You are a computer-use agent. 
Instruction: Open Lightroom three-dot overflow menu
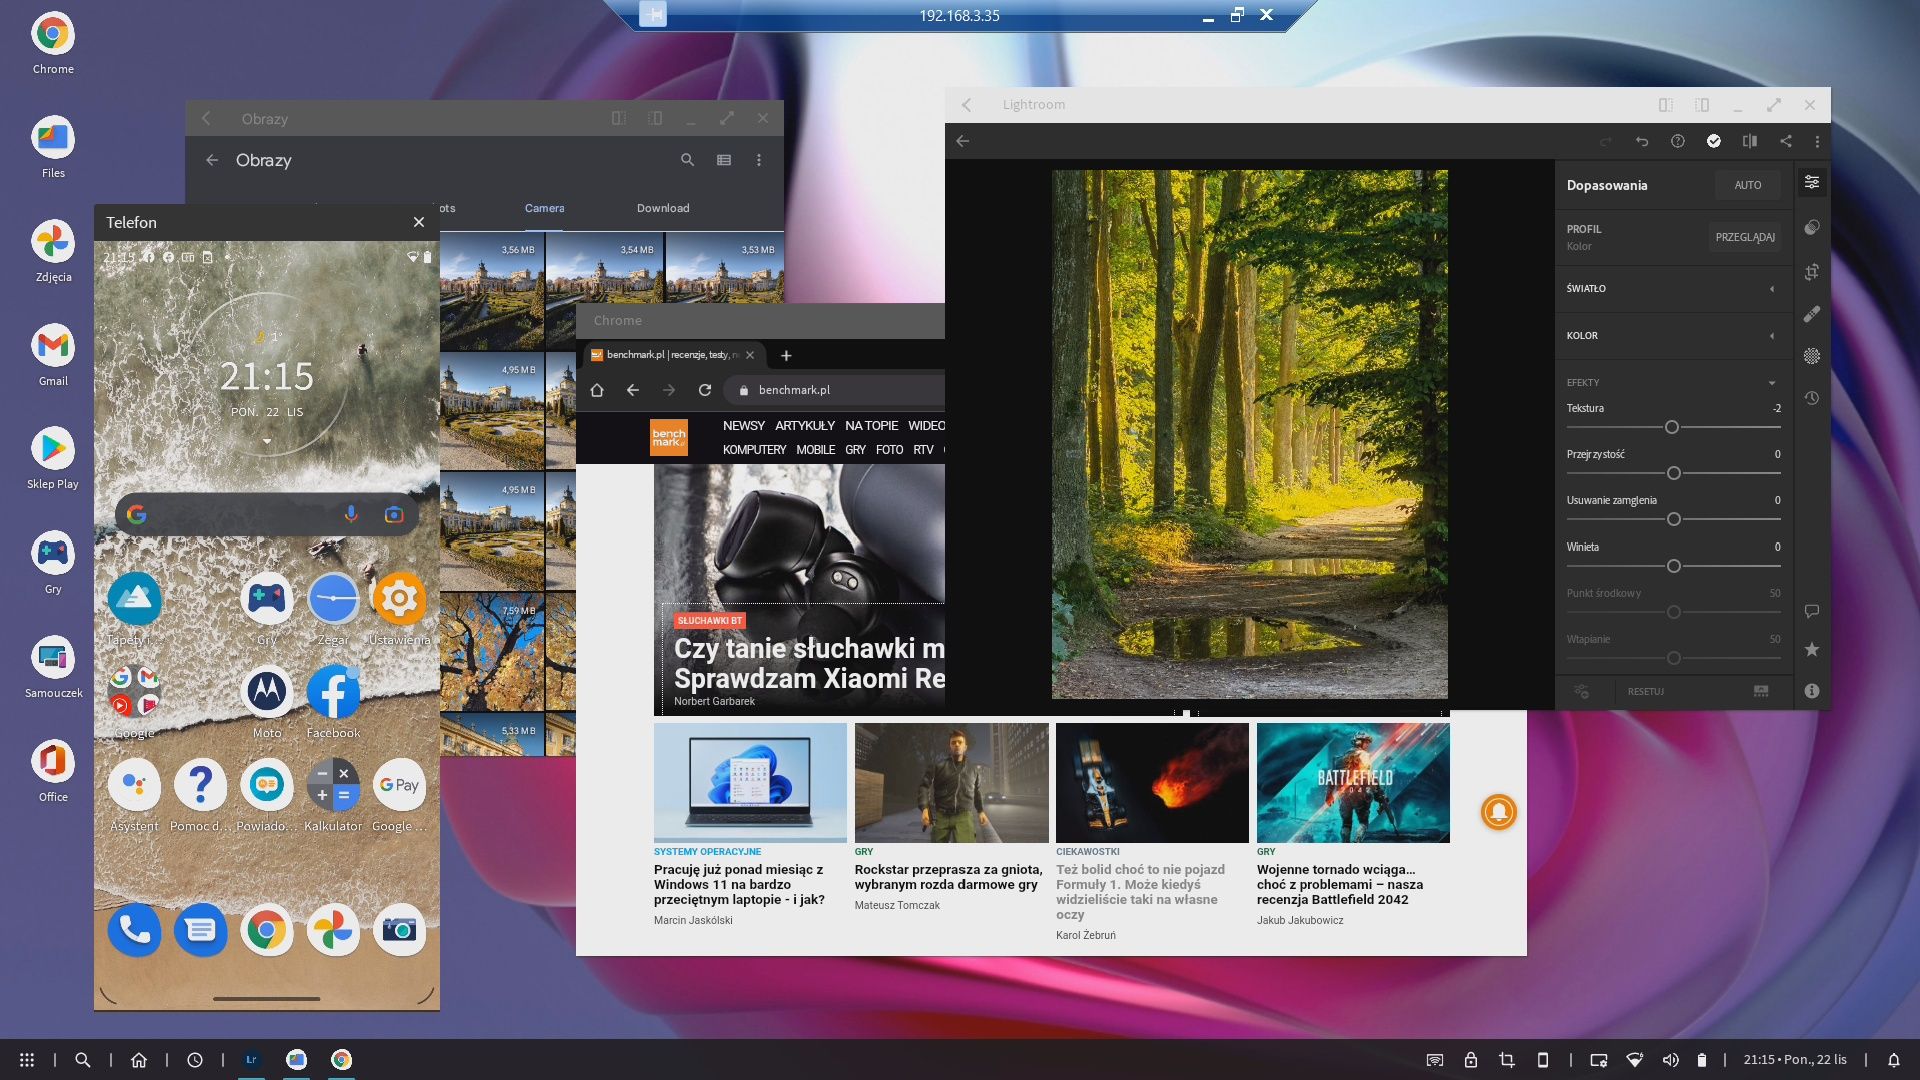point(1817,141)
